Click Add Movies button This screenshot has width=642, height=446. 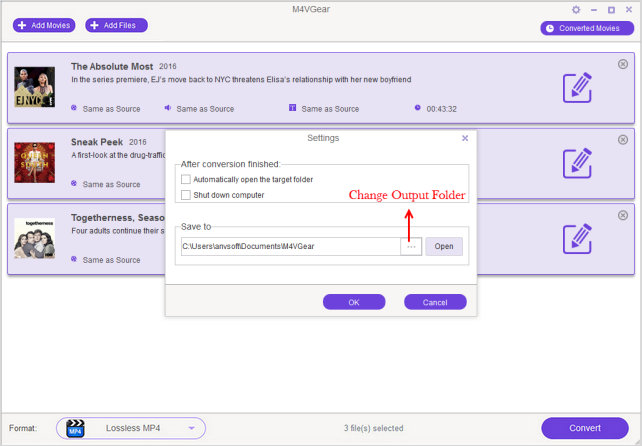pyautogui.click(x=44, y=25)
